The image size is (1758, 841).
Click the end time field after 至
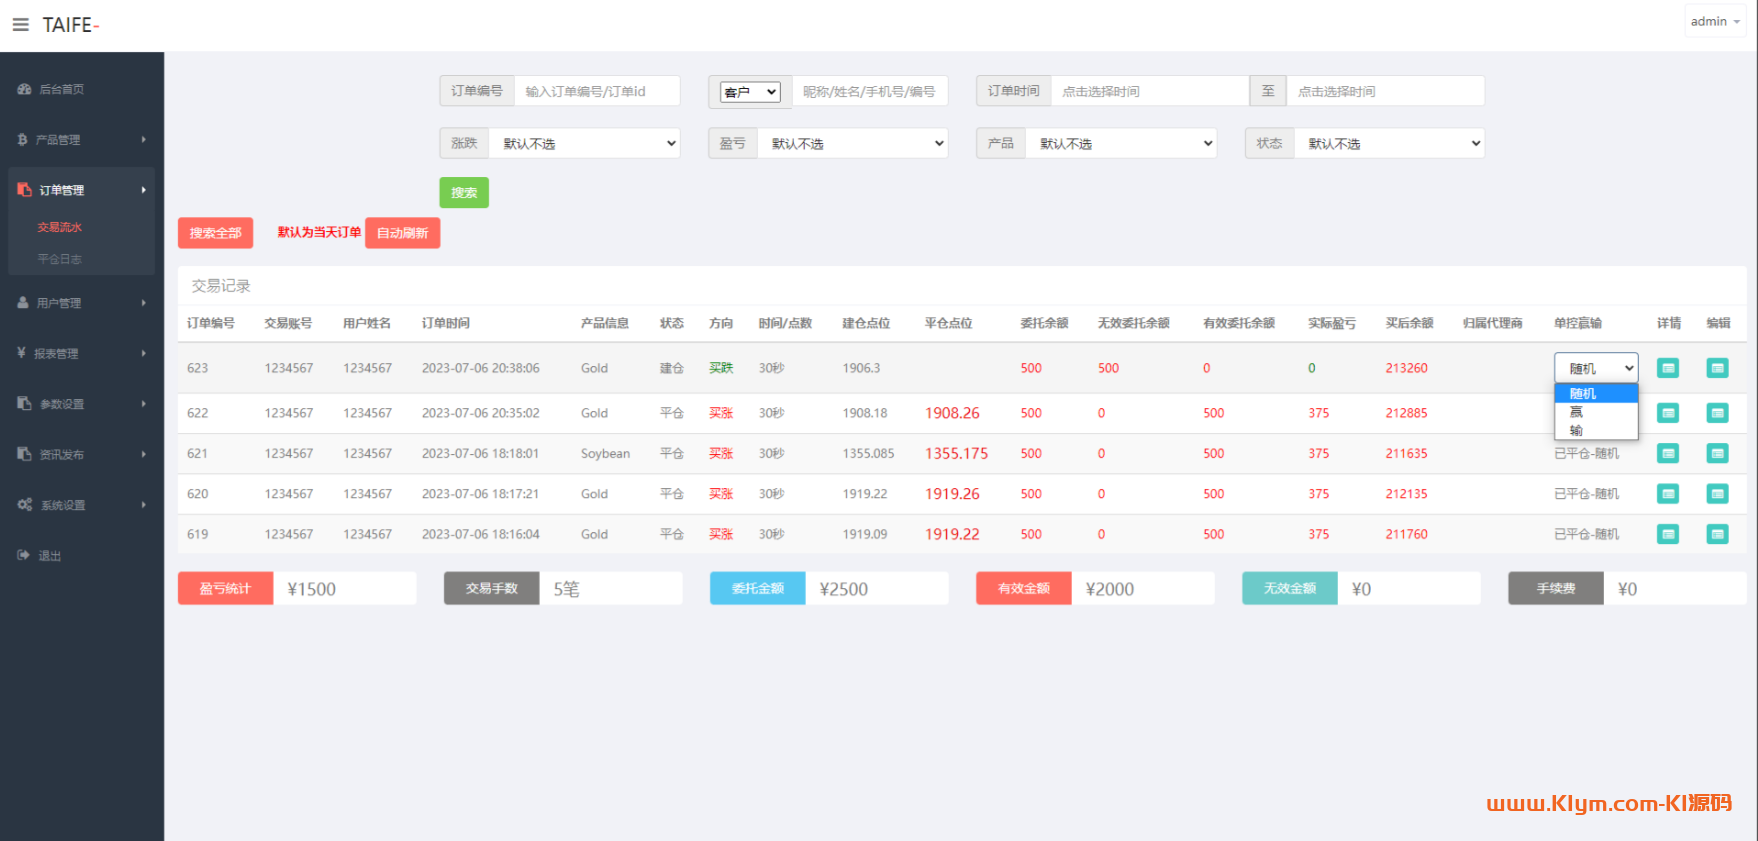click(1386, 91)
